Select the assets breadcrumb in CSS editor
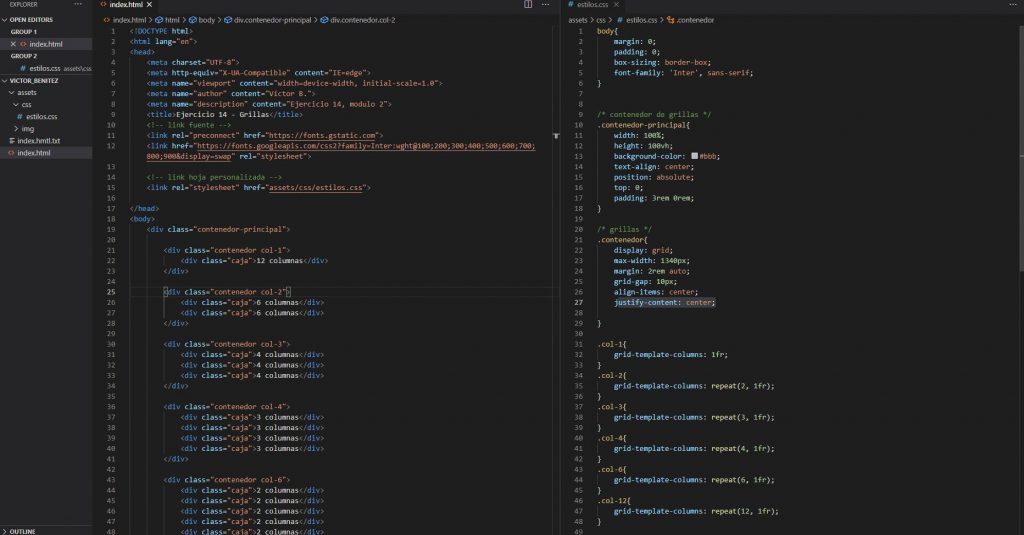This screenshot has height=535, width=1024. click(x=577, y=20)
